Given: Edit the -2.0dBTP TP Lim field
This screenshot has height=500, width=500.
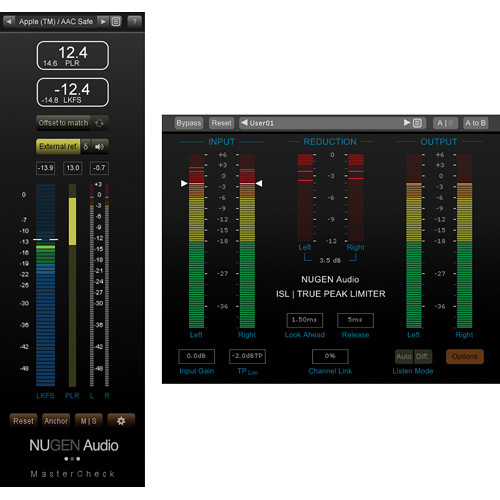Looking at the screenshot, I should tap(247, 356).
